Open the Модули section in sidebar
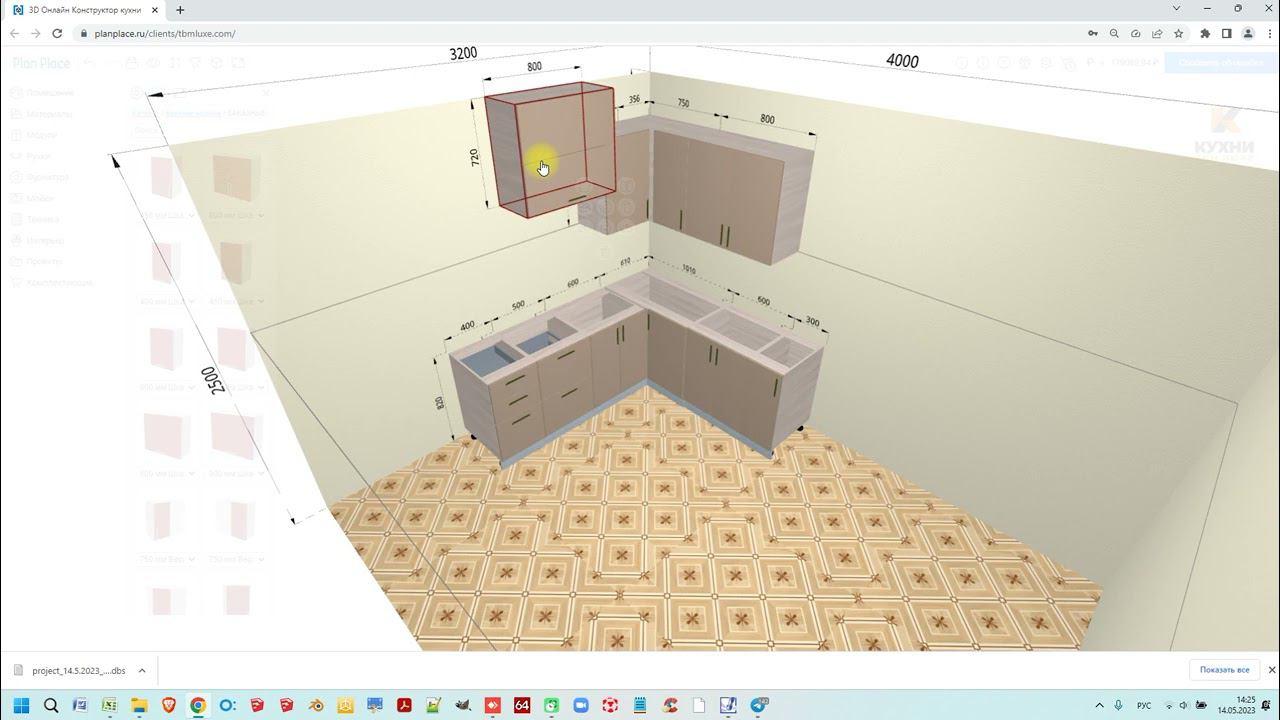 tap(42, 135)
